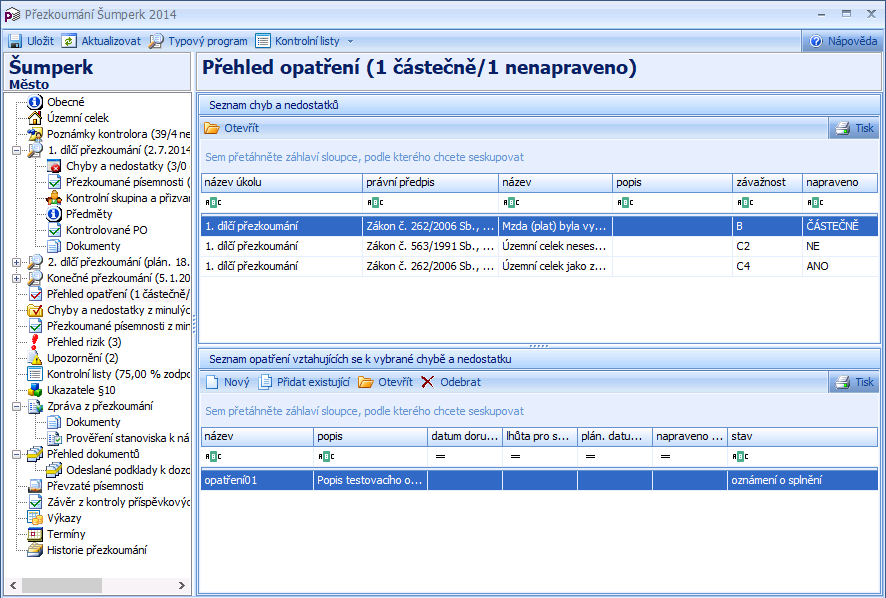This screenshot has height=598, width=886.
Task: Click the Nový button label
Action: pyautogui.click(x=236, y=382)
